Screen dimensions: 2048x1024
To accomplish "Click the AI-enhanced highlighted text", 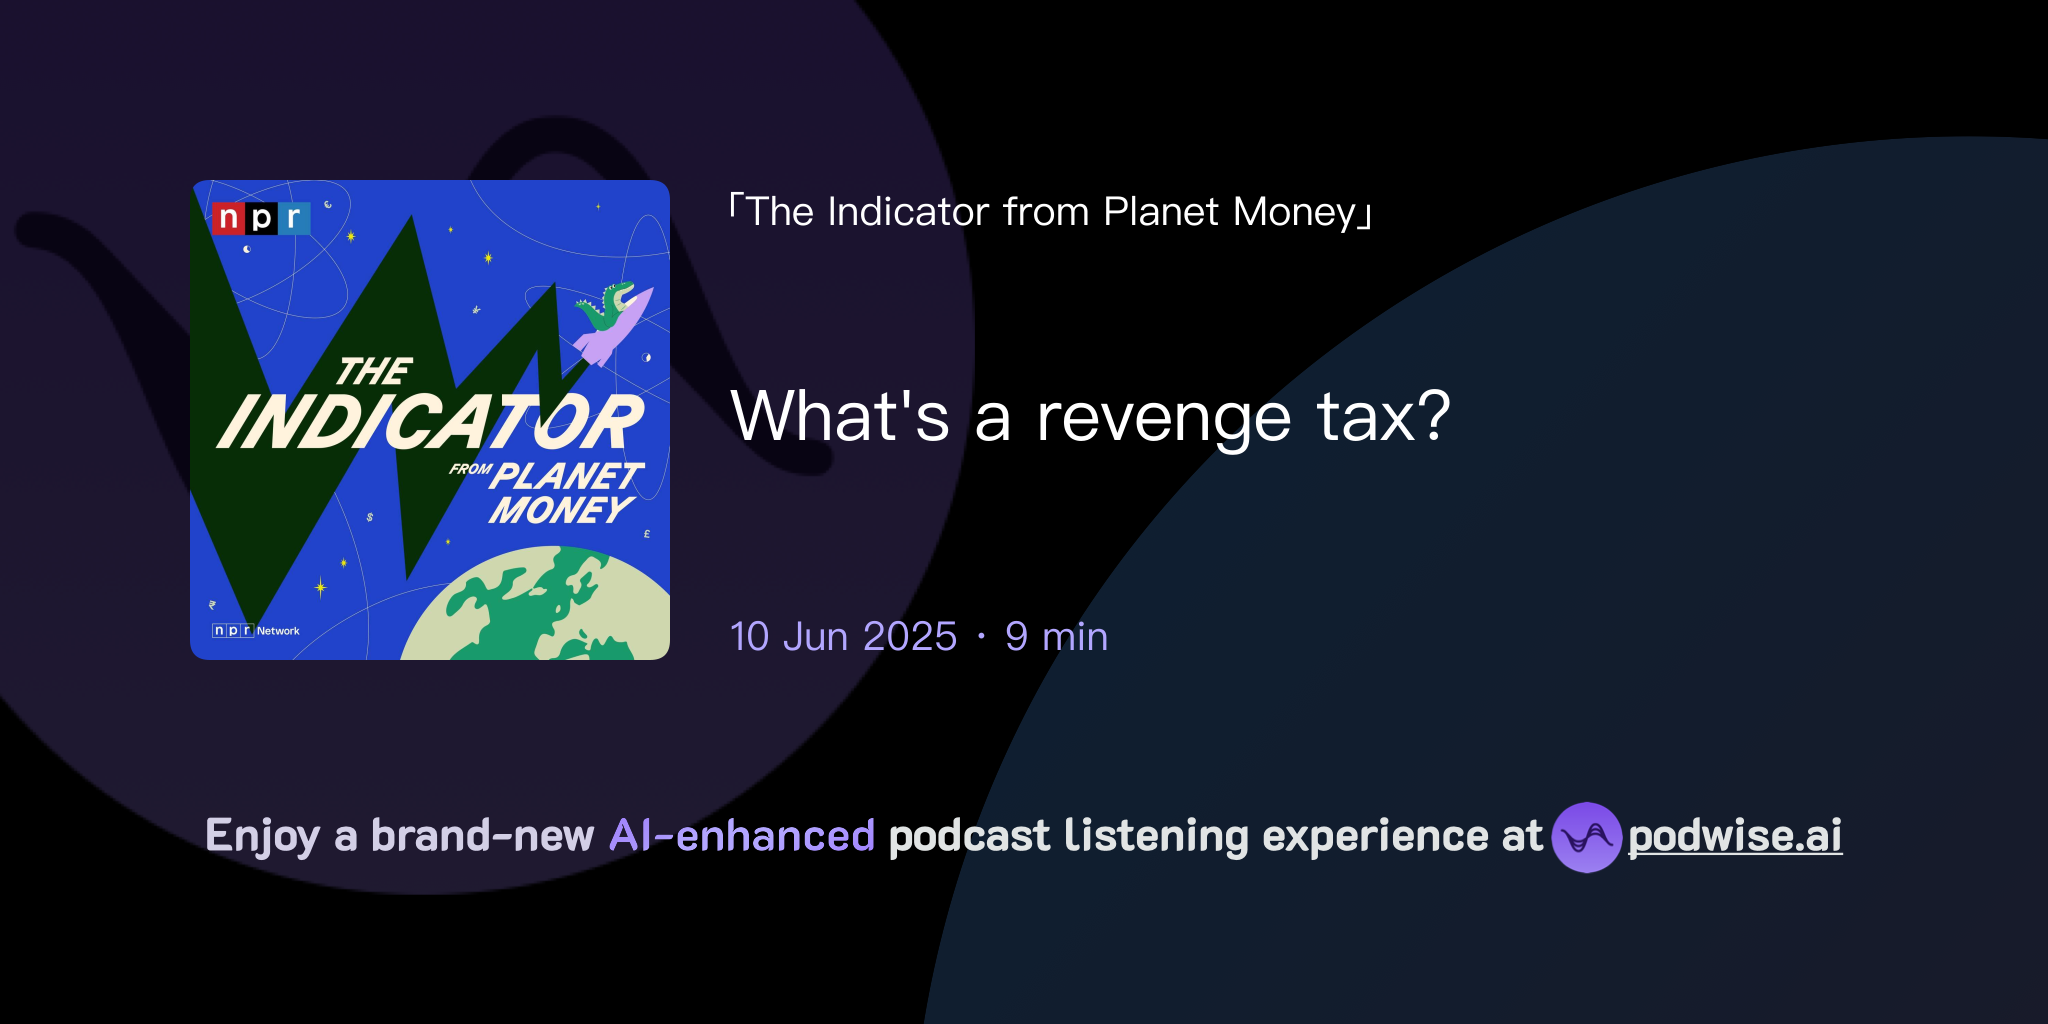I will (x=742, y=835).
